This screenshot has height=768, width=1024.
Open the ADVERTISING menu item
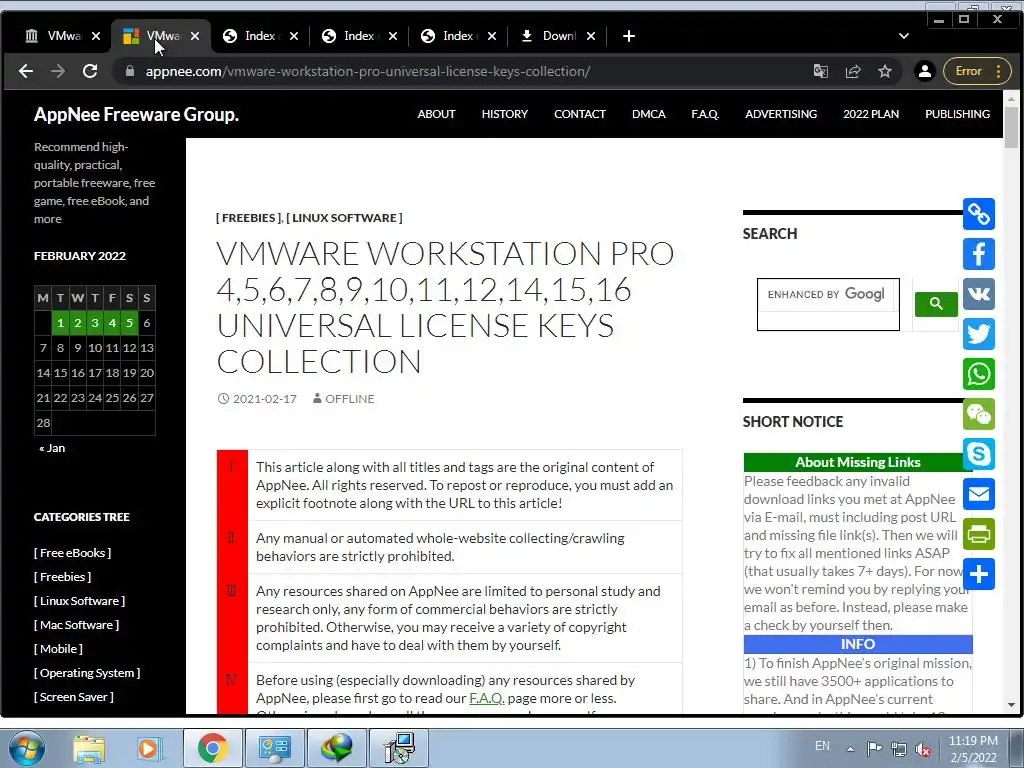tap(781, 114)
